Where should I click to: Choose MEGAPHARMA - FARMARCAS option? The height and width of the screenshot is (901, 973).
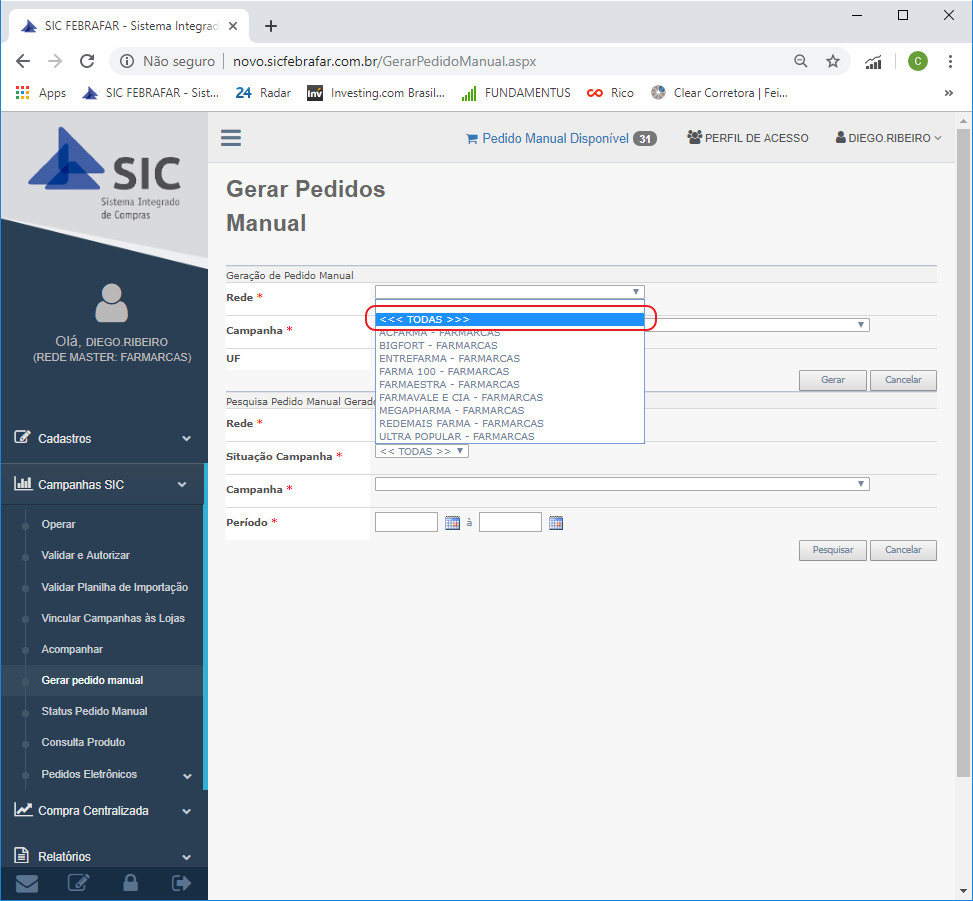[x=451, y=410]
